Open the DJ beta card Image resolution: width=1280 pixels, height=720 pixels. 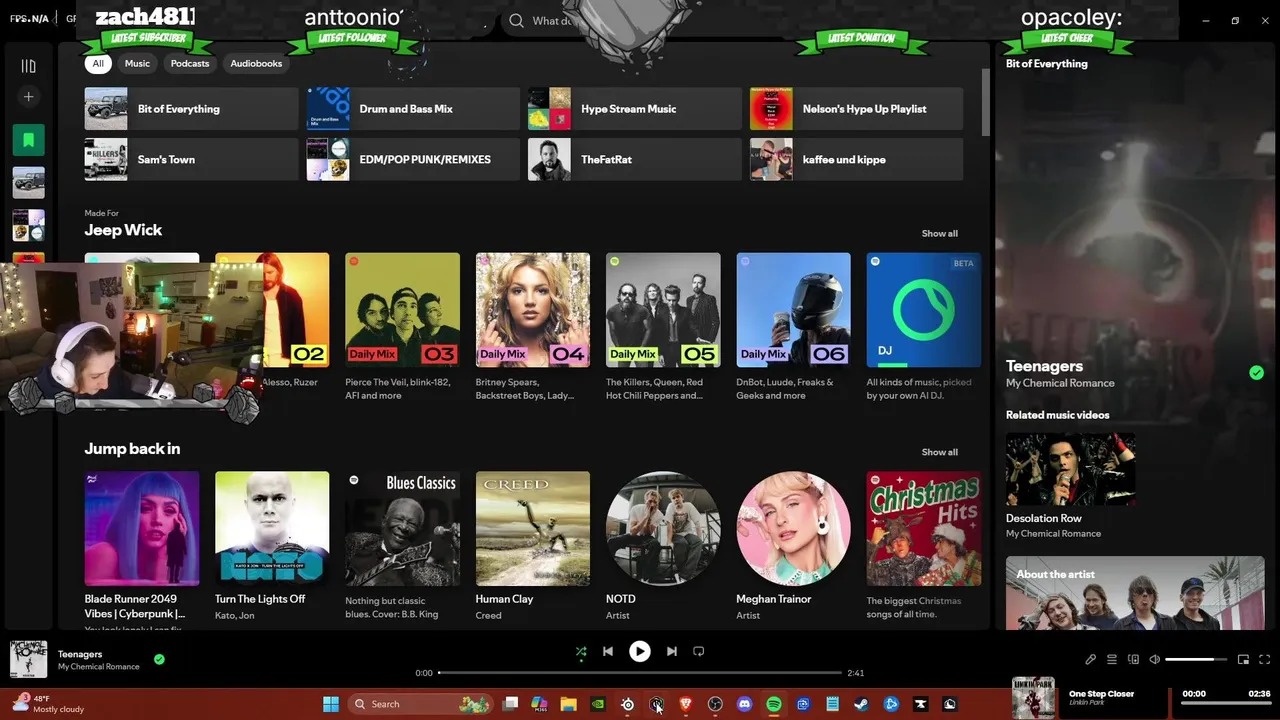[924, 310]
